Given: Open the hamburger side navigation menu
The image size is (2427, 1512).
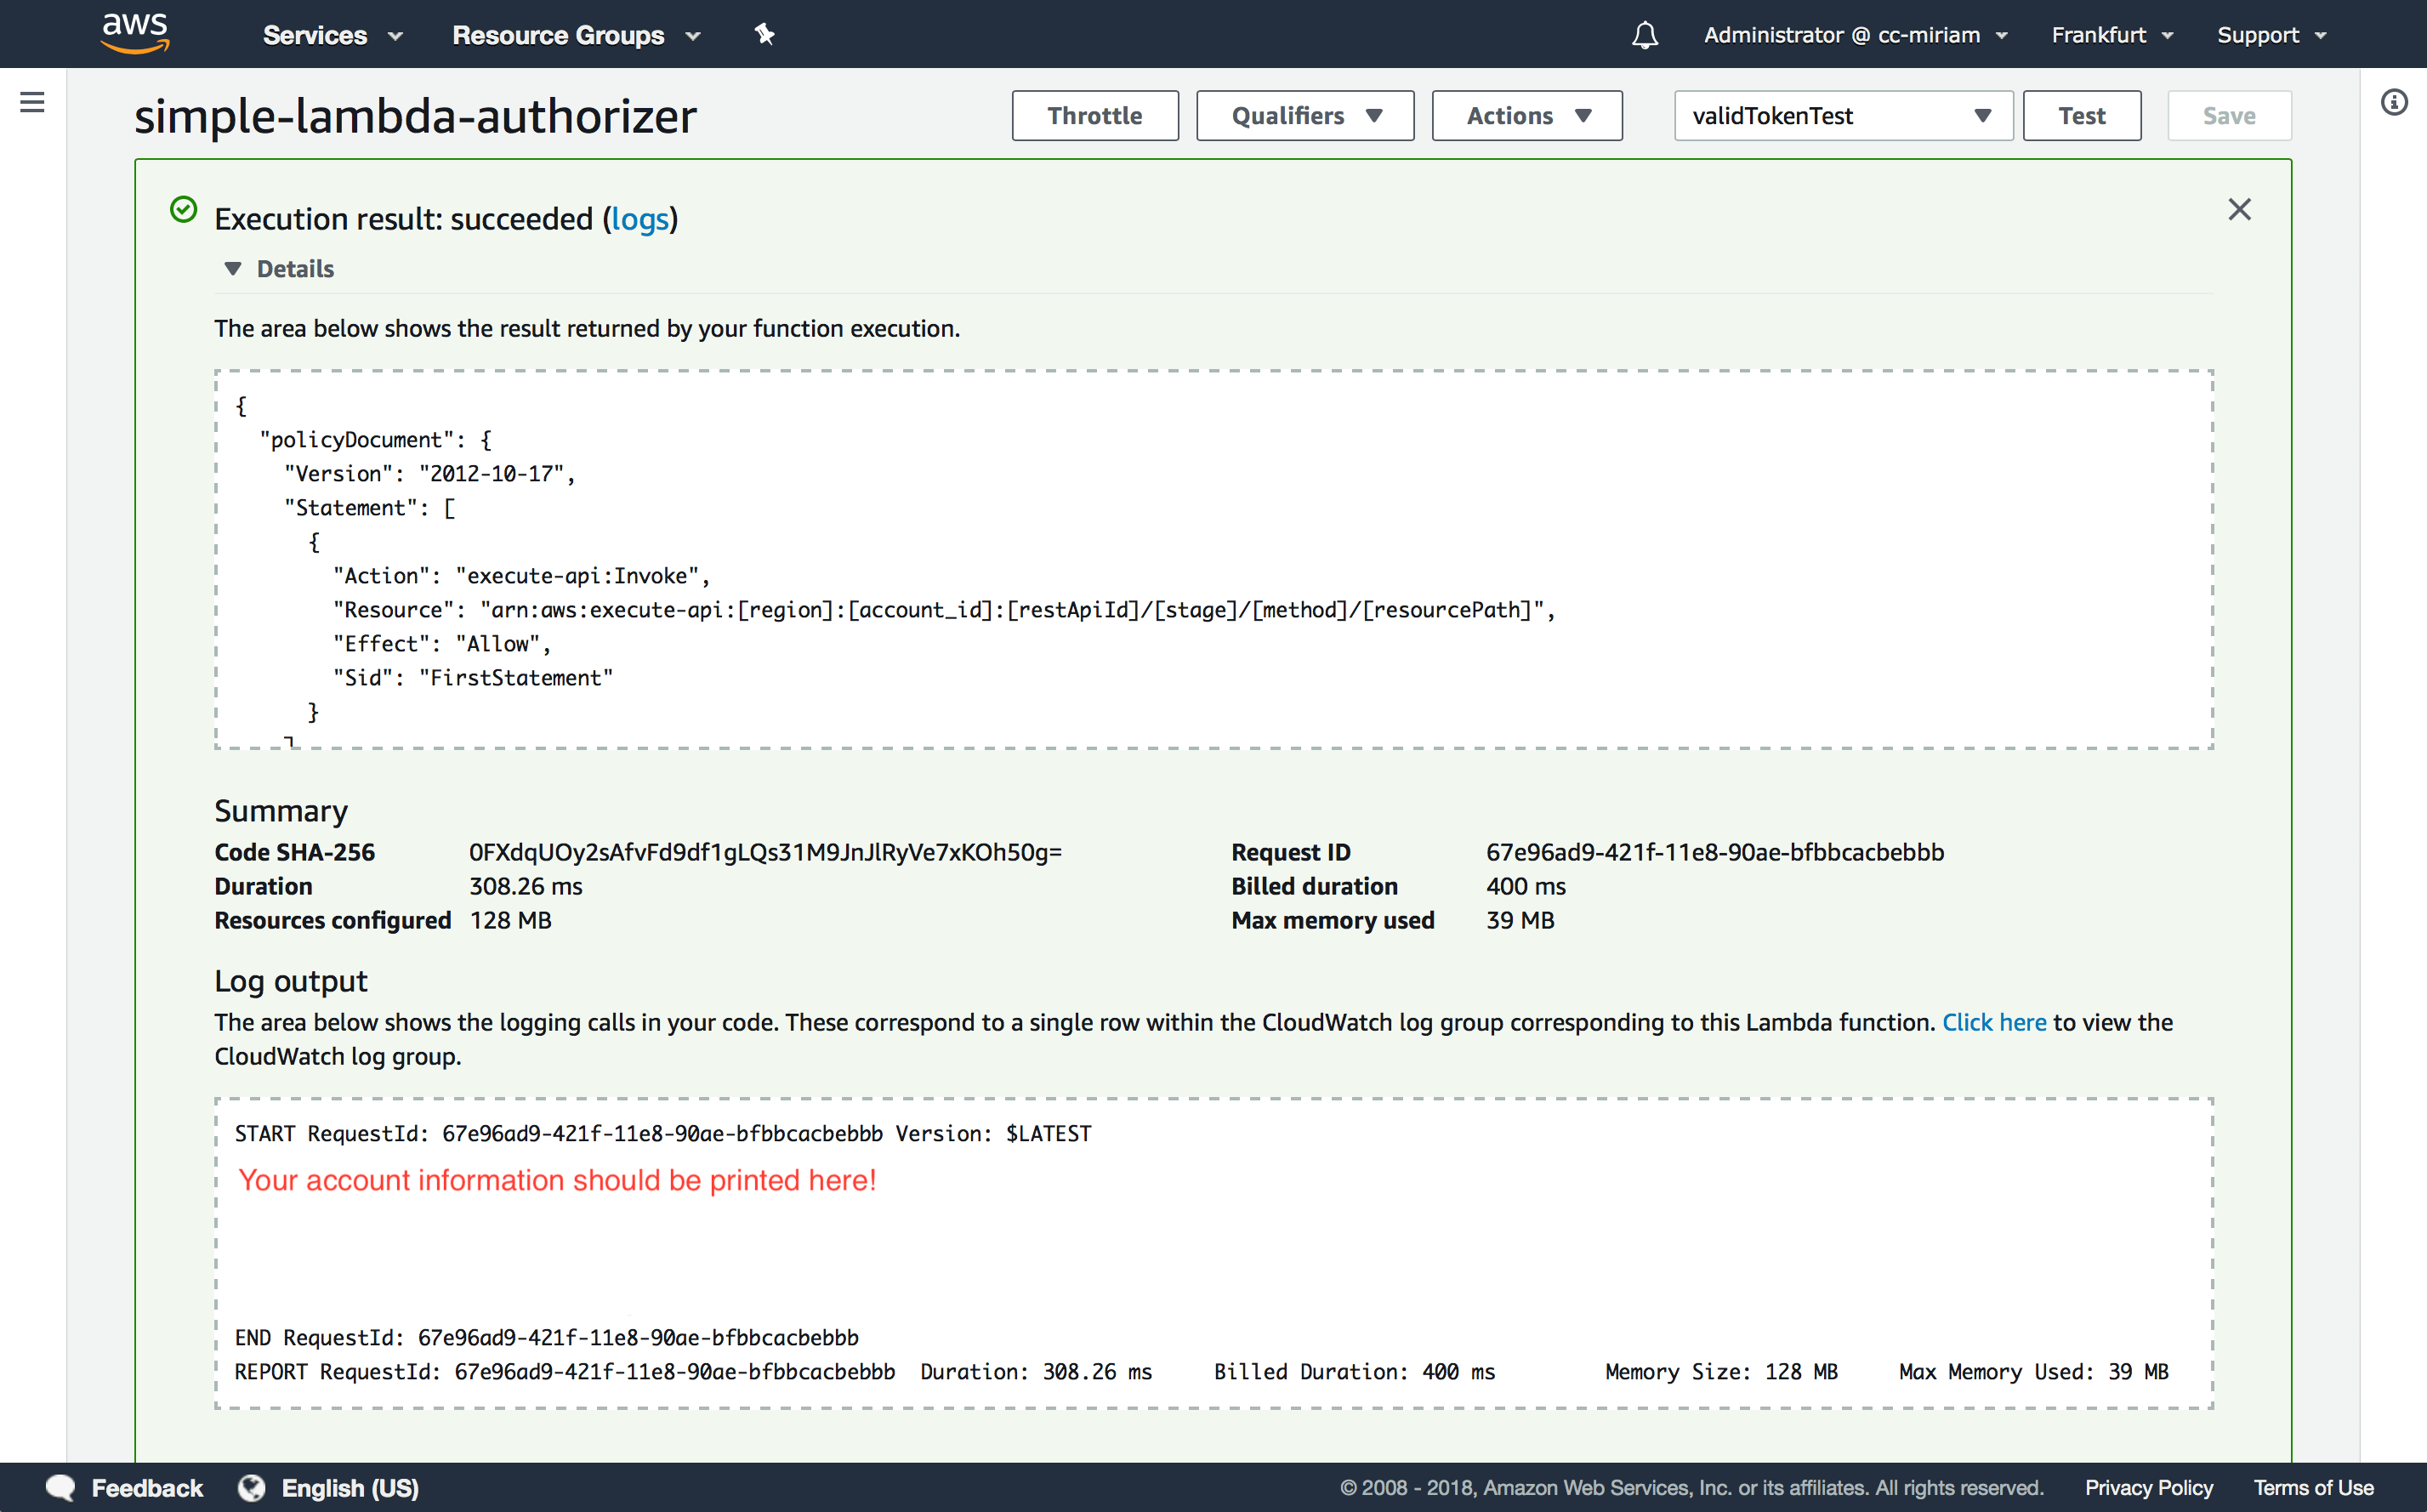Looking at the screenshot, I should (x=32, y=102).
